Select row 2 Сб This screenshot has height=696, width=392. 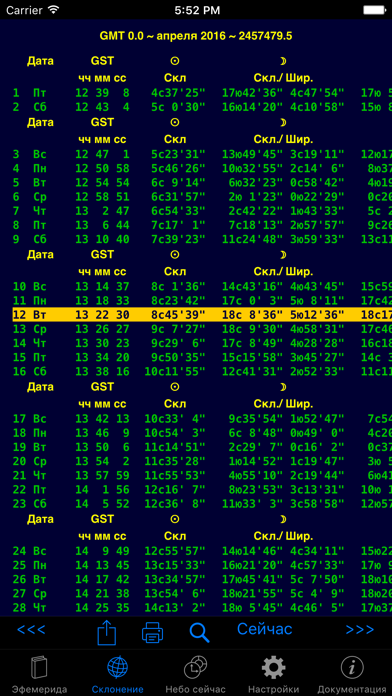click(202, 107)
